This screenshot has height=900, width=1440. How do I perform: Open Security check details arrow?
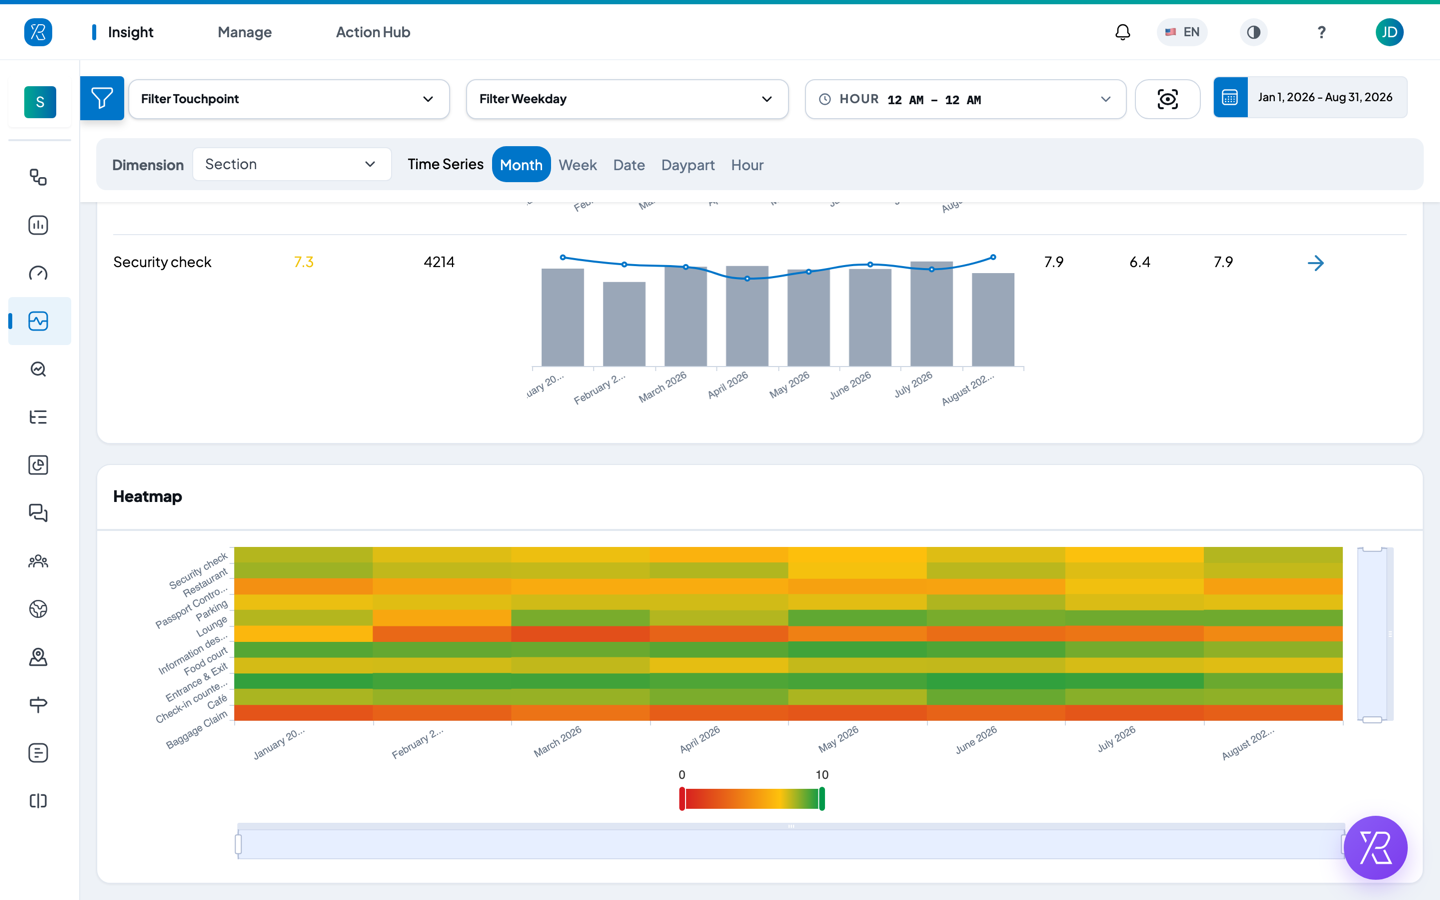pos(1316,263)
